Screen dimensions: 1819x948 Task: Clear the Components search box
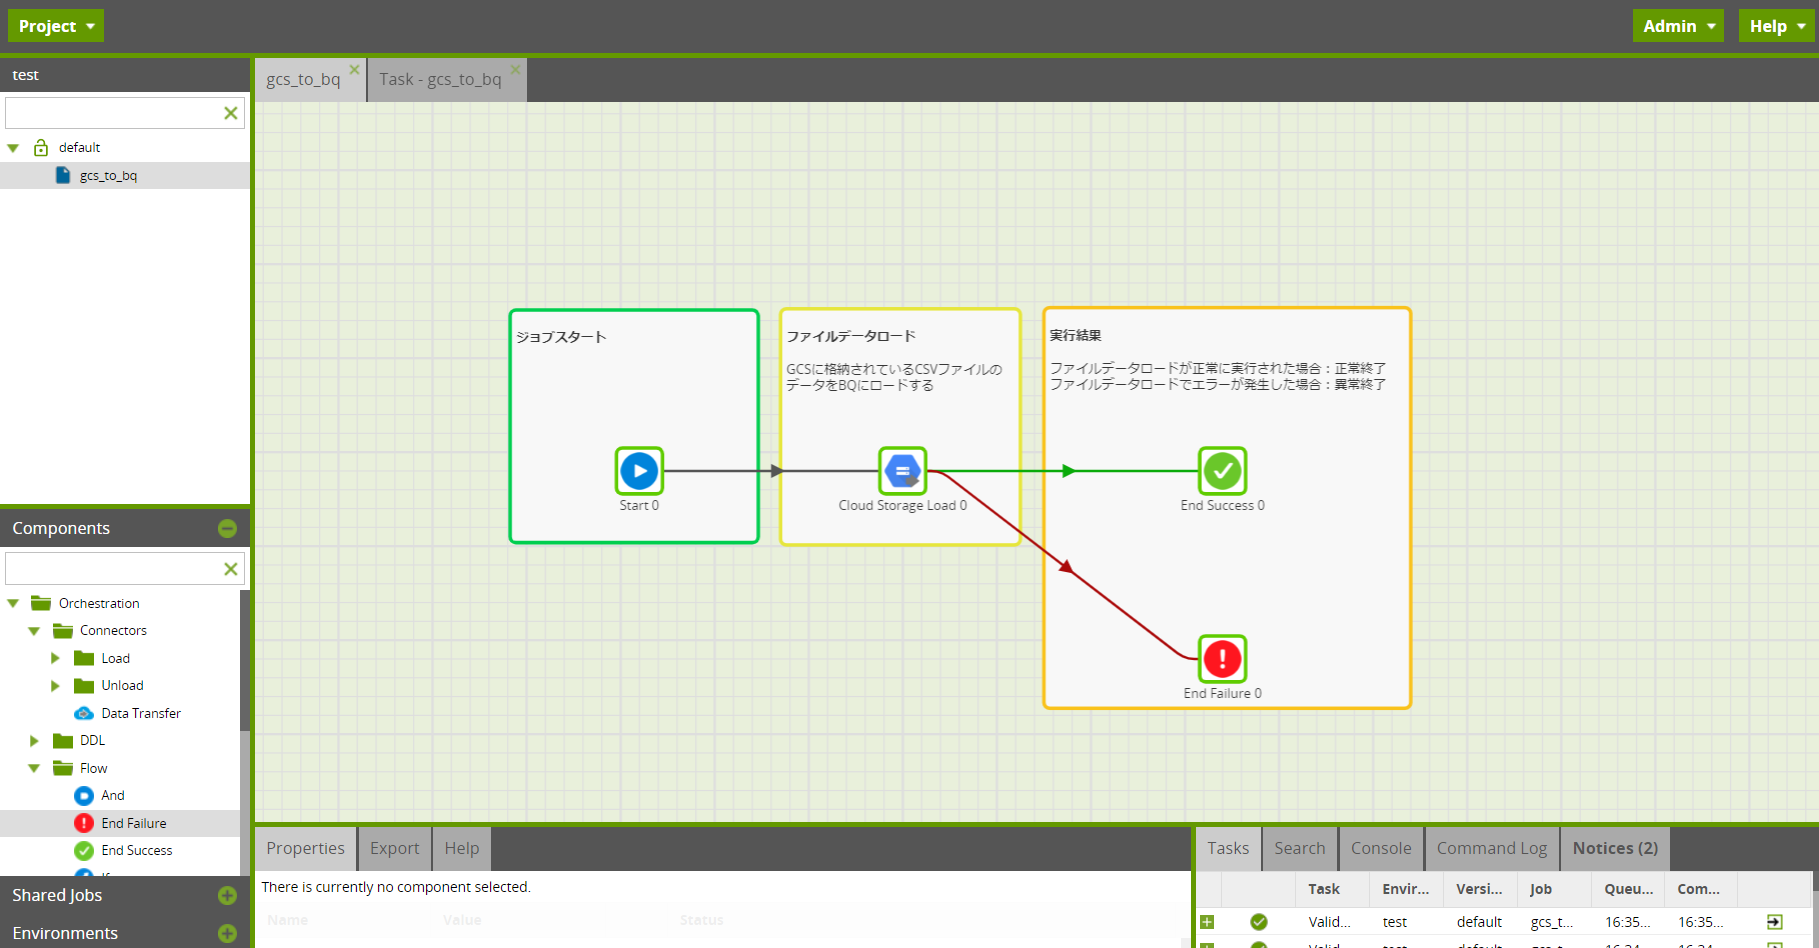(x=231, y=569)
